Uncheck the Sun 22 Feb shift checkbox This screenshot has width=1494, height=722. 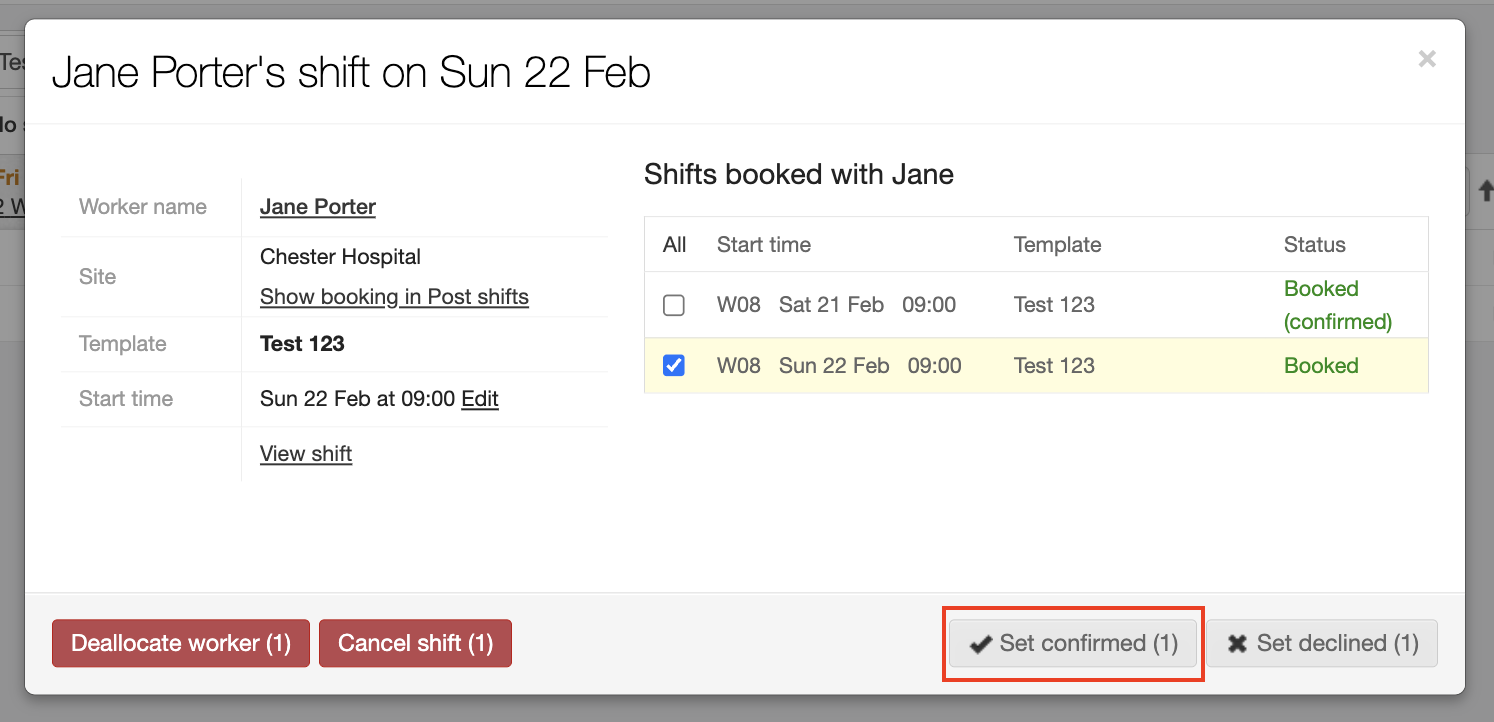click(x=673, y=365)
